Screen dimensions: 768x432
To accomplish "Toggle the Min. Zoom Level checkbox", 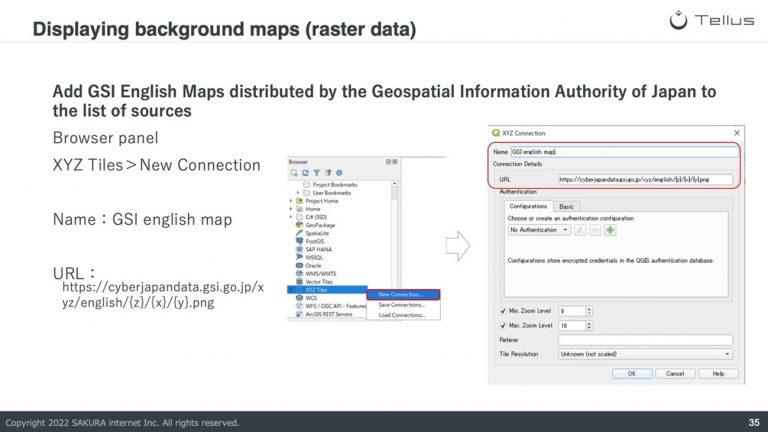I will [503, 311].
